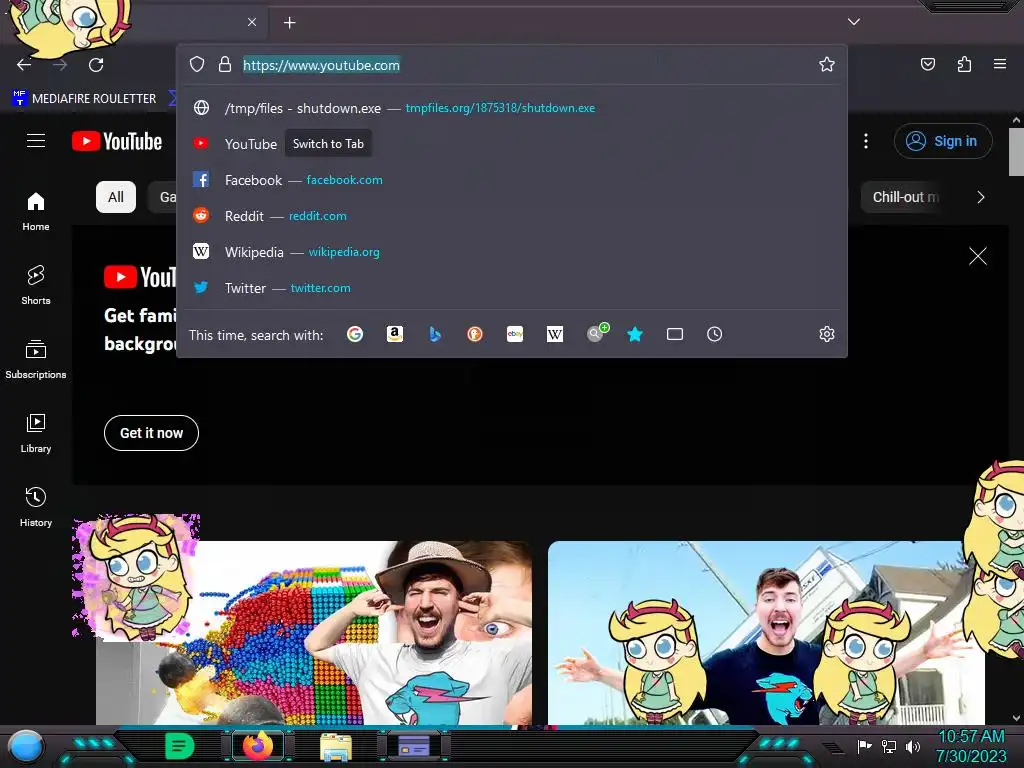Screen dimensions: 1024x768
Task: List all tabs with dropdown arrow
Action: click(x=854, y=22)
